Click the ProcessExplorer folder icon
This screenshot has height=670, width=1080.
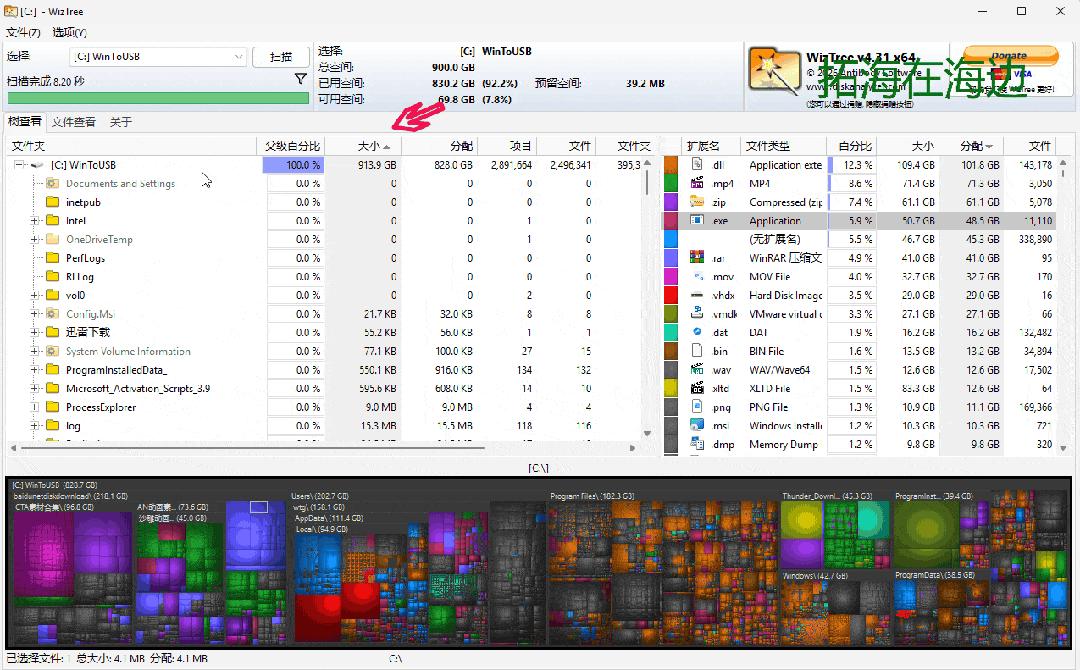(52, 407)
